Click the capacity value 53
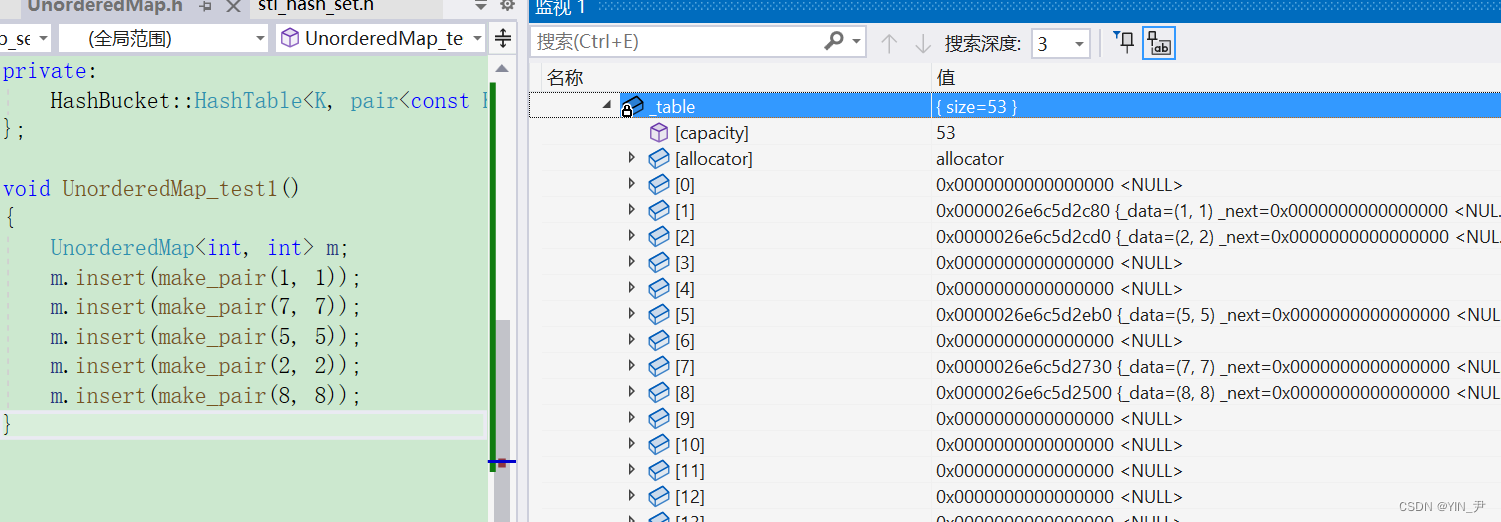This screenshot has height=522, width=1501. (x=946, y=133)
